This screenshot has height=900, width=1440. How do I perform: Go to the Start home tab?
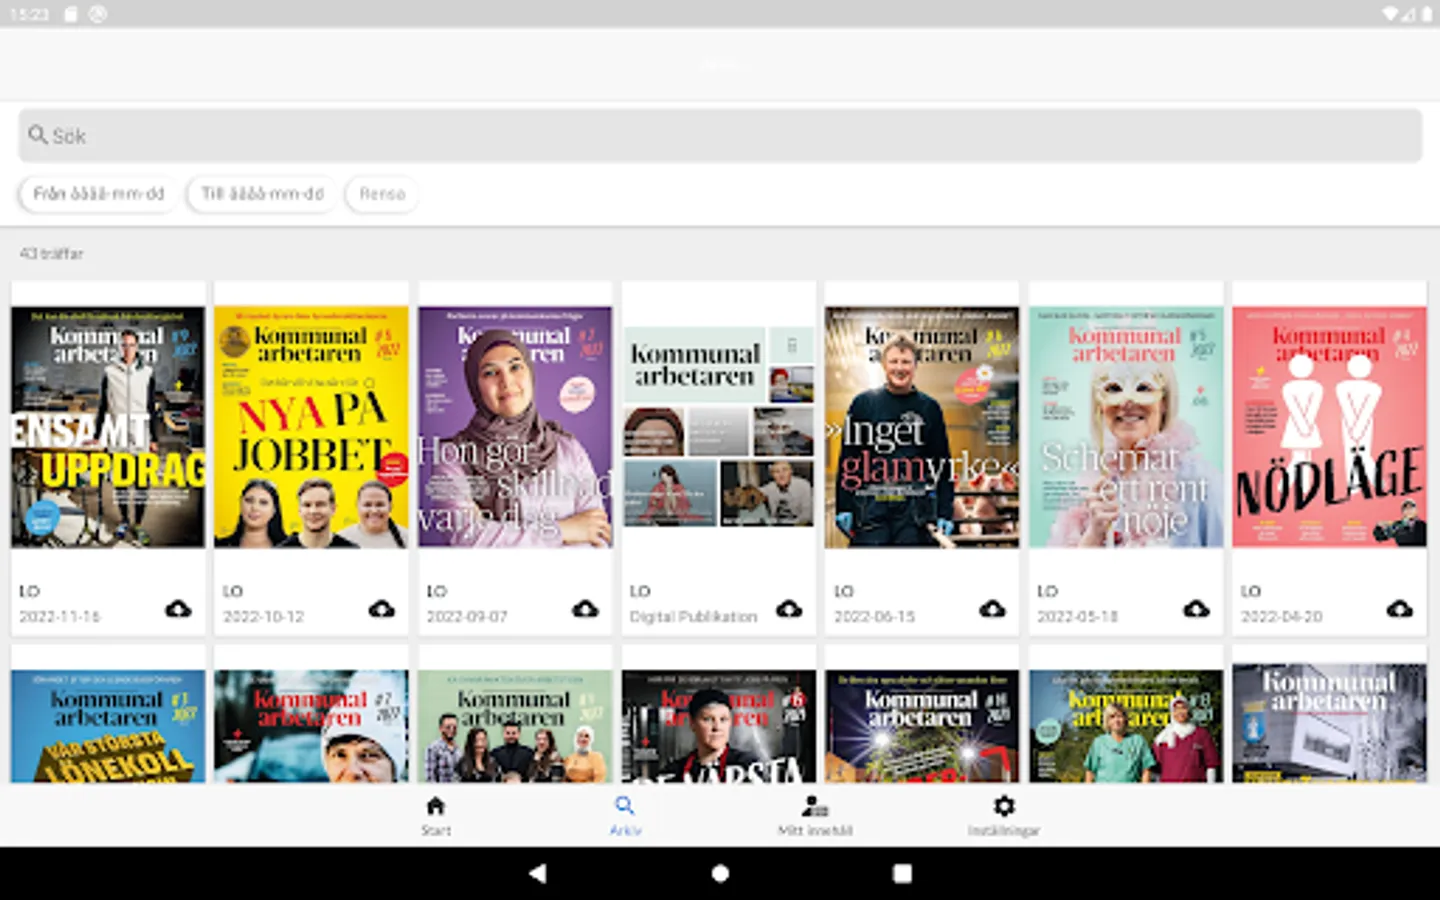click(435, 815)
